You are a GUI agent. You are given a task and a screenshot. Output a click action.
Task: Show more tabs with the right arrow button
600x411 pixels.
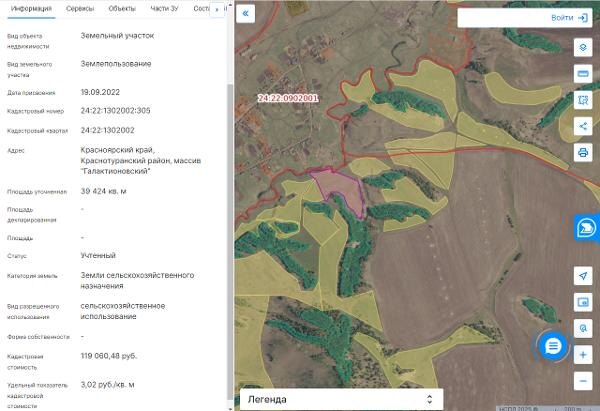[x=217, y=10]
